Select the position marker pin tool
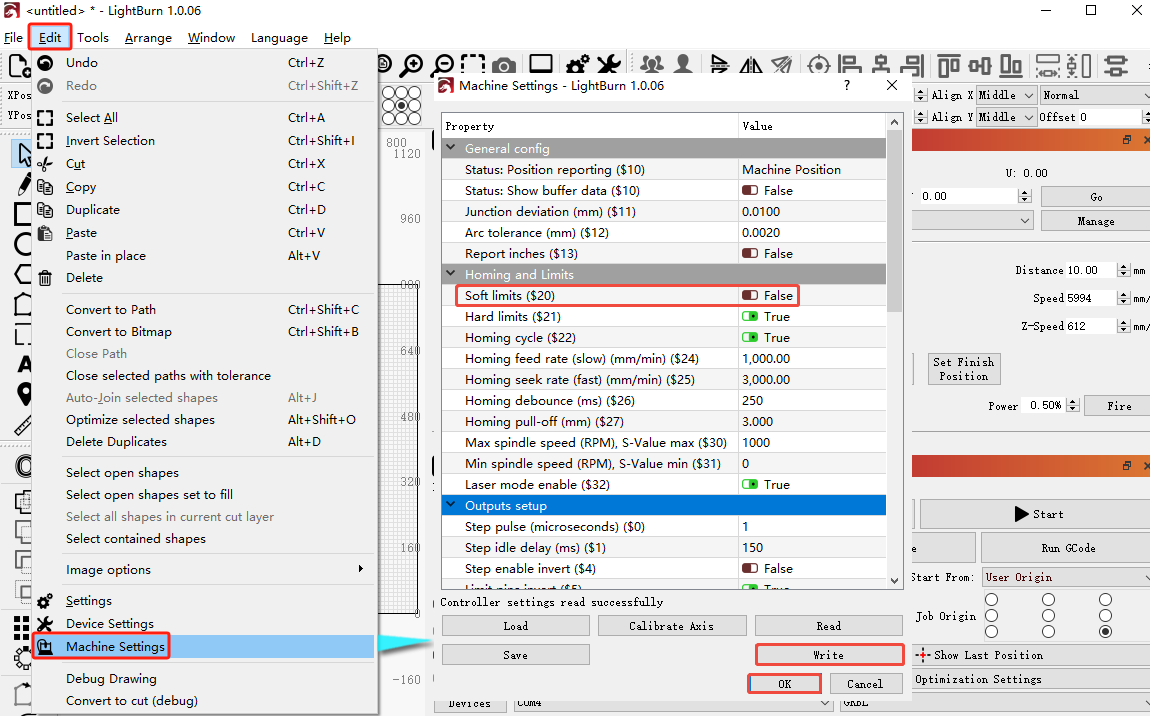The height and width of the screenshot is (716, 1152). coord(24,394)
